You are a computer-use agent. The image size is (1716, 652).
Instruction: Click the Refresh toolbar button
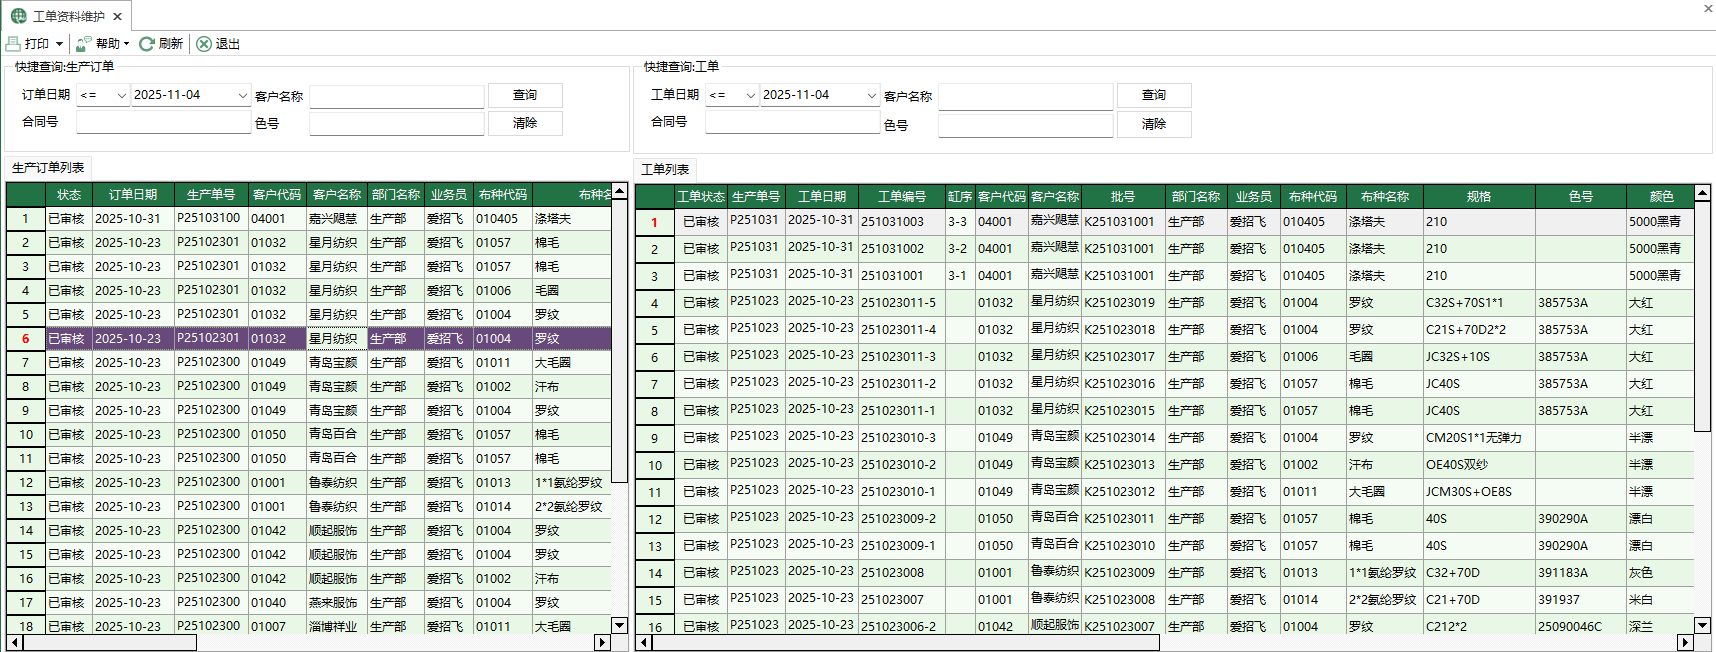coord(161,44)
